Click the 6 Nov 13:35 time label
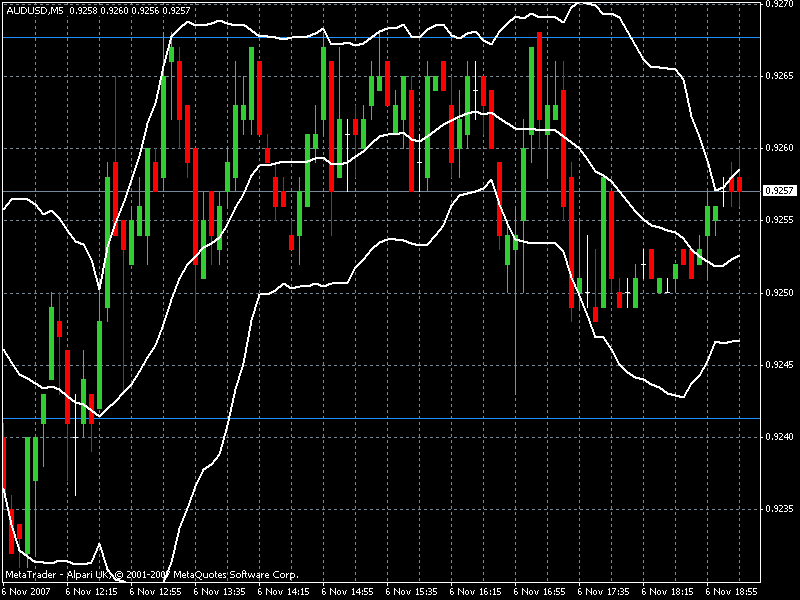Viewport: 800px width, 600px height. click(220, 592)
